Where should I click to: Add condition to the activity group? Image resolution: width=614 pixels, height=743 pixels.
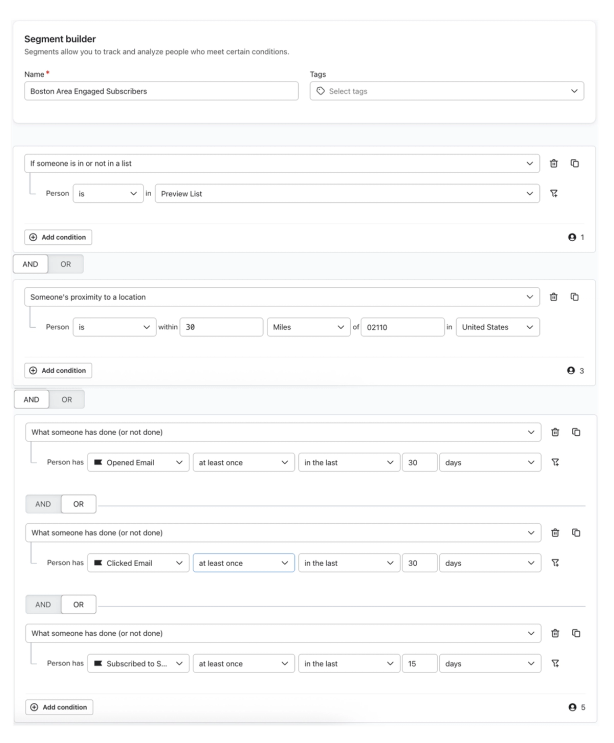click(x=59, y=707)
